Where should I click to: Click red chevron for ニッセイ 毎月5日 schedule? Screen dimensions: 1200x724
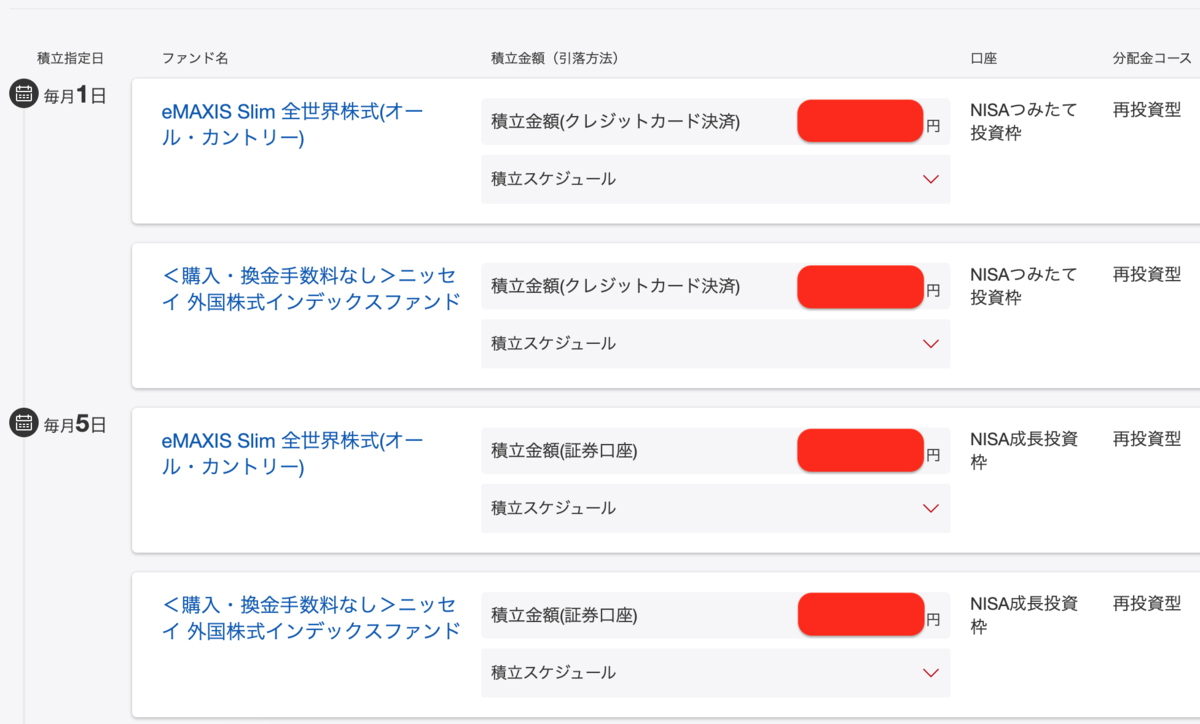pos(931,673)
